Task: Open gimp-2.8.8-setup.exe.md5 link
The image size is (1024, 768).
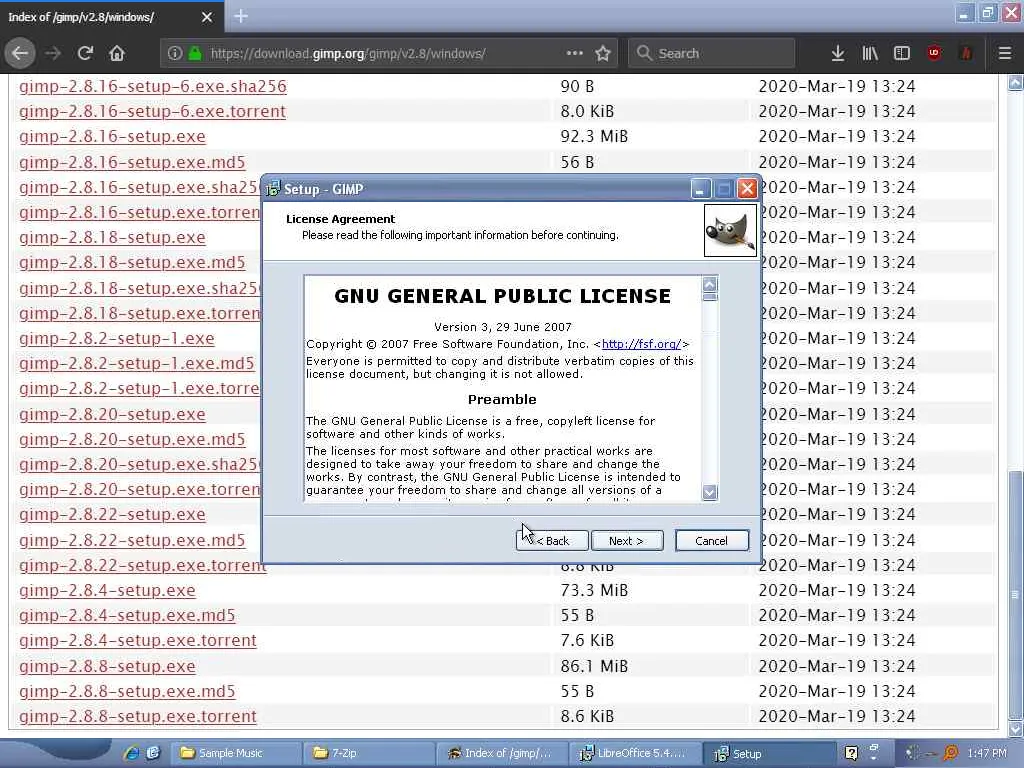Action: pyautogui.click(x=127, y=692)
